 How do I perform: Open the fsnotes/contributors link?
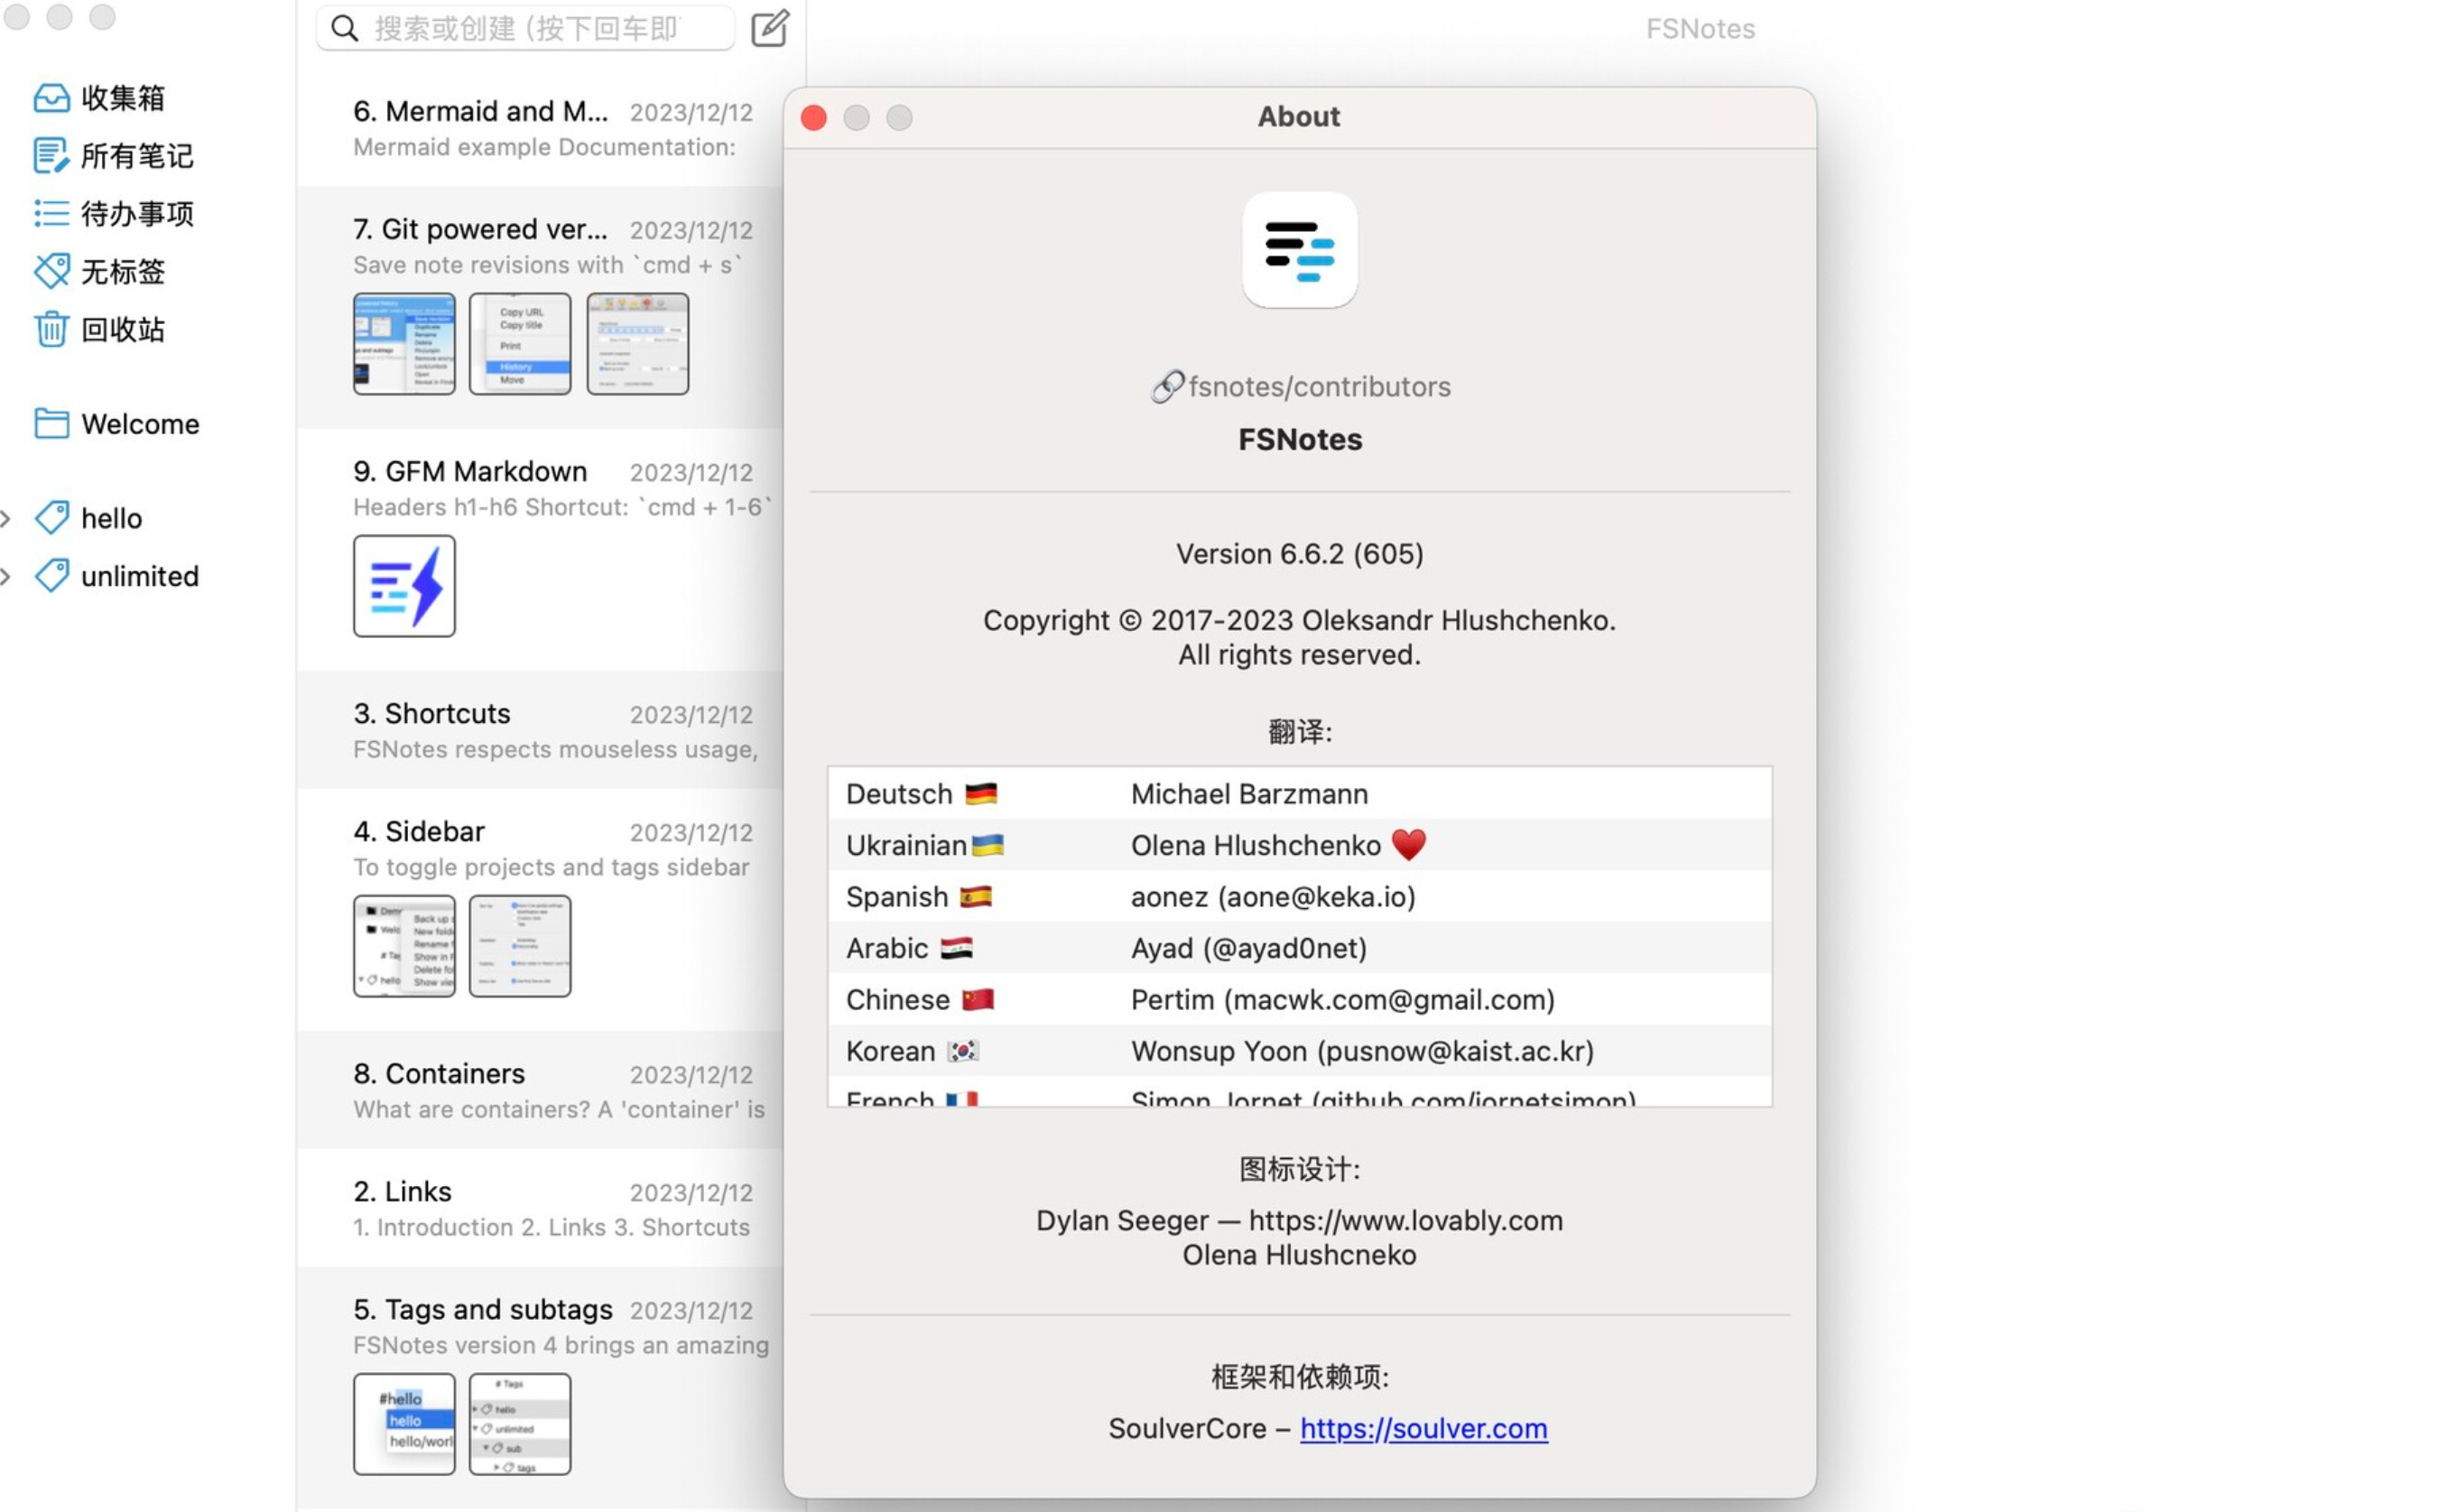pyautogui.click(x=1319, y=387)
